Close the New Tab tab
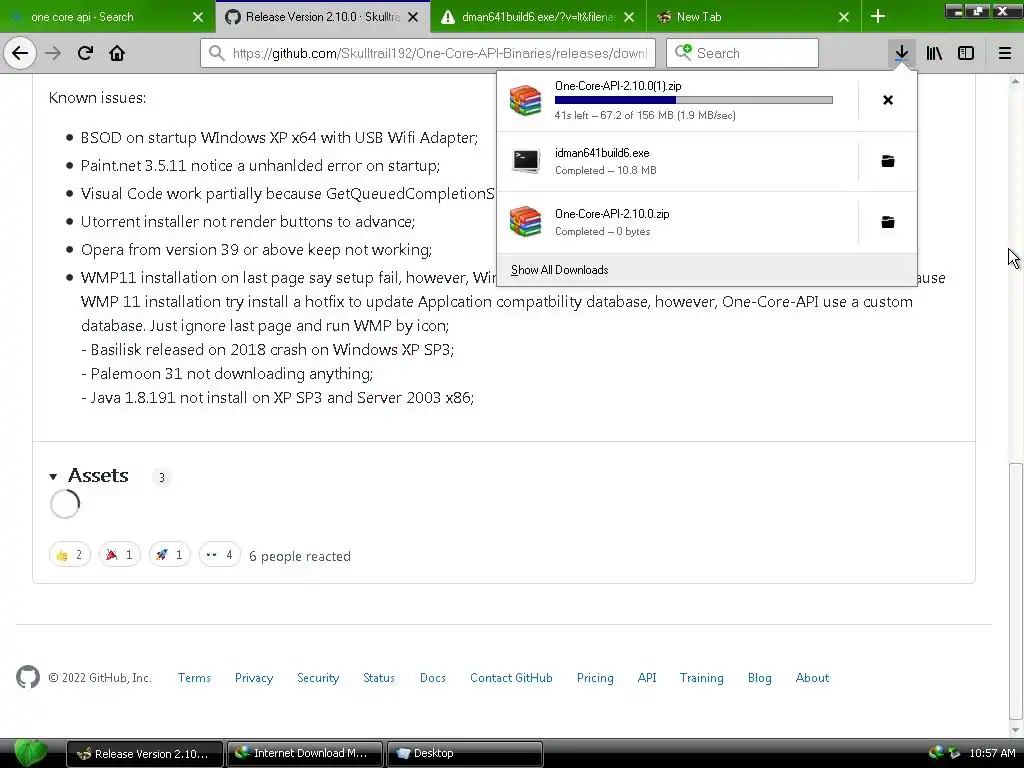Screen dimensions: 1024x768 [844, 17]
